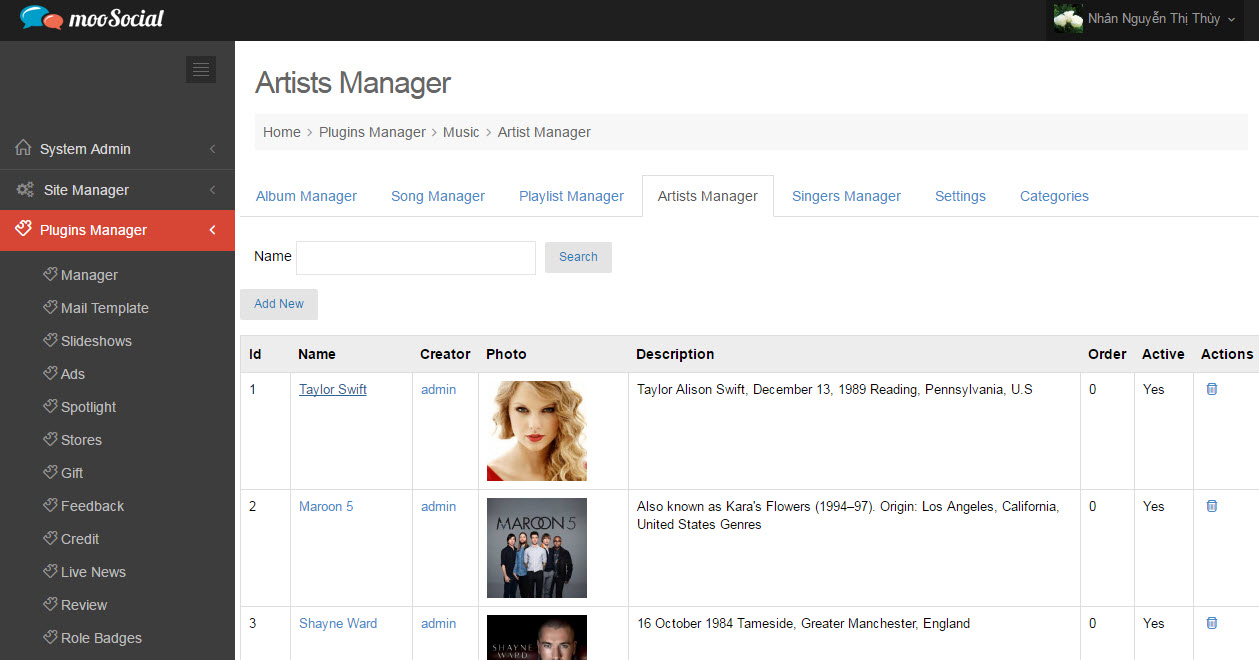The image size is (1259, 660).
Task: Switch to the Song Manager tab
Action: pyautogui.click(x=438, y=196)
